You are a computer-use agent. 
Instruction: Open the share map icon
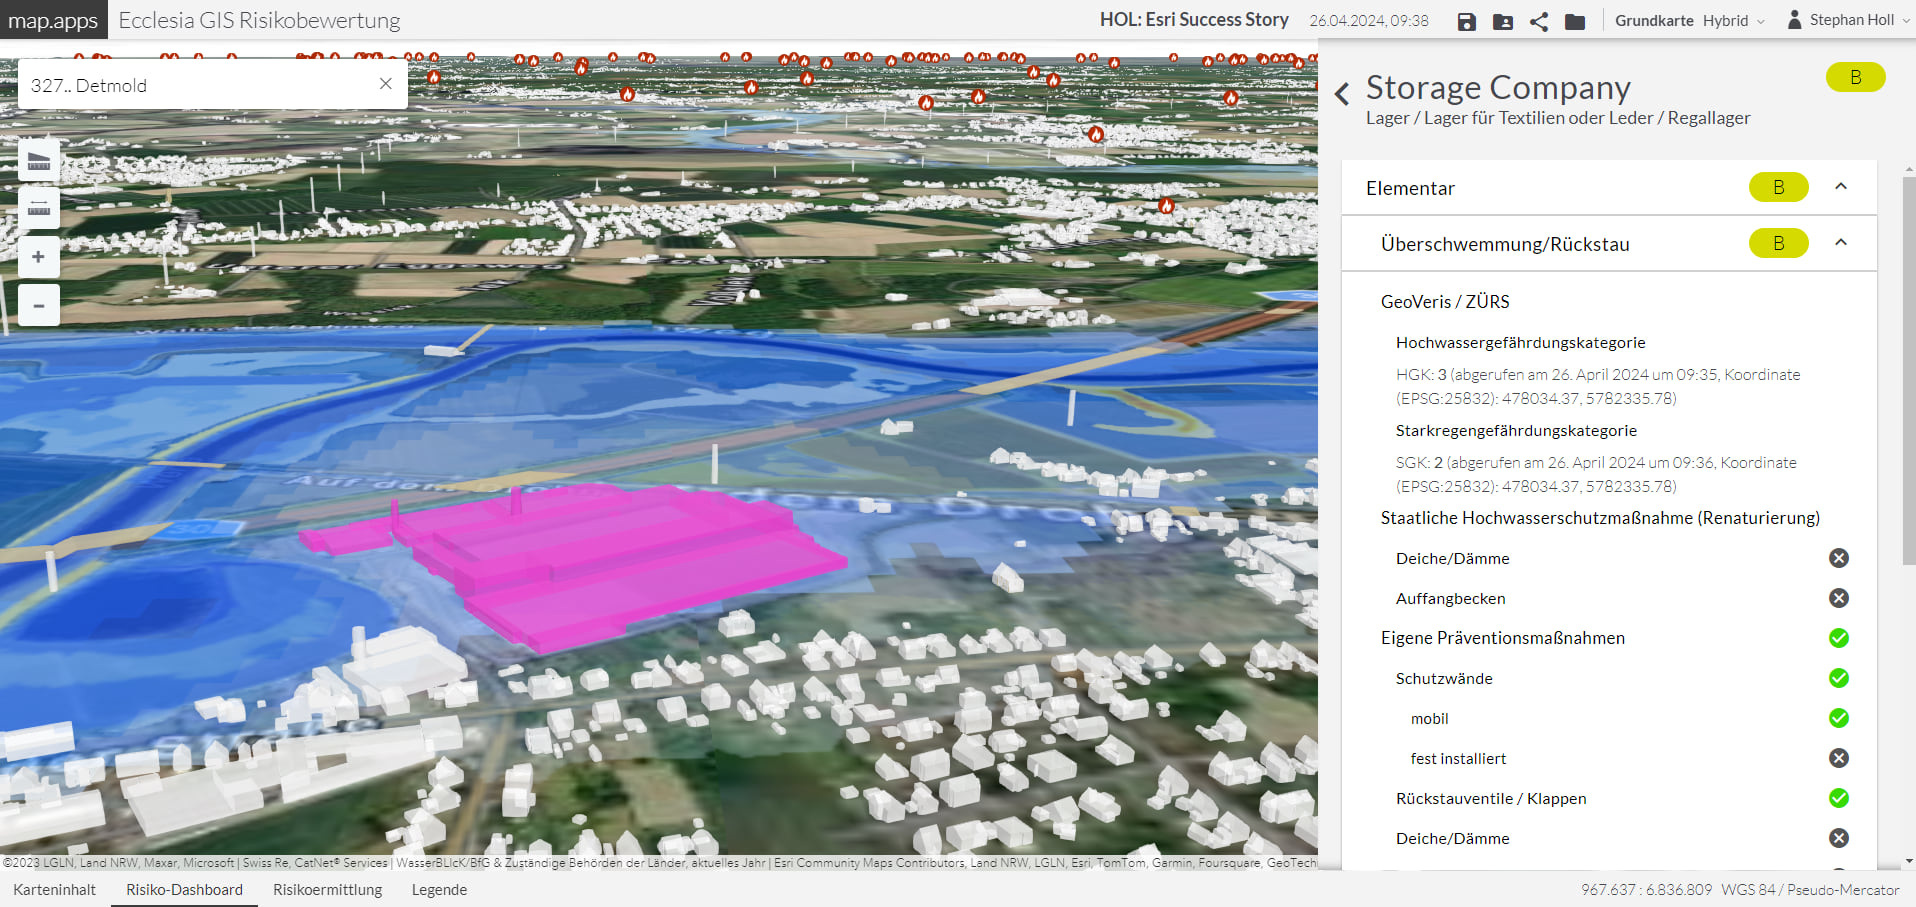pos(1539,21)
